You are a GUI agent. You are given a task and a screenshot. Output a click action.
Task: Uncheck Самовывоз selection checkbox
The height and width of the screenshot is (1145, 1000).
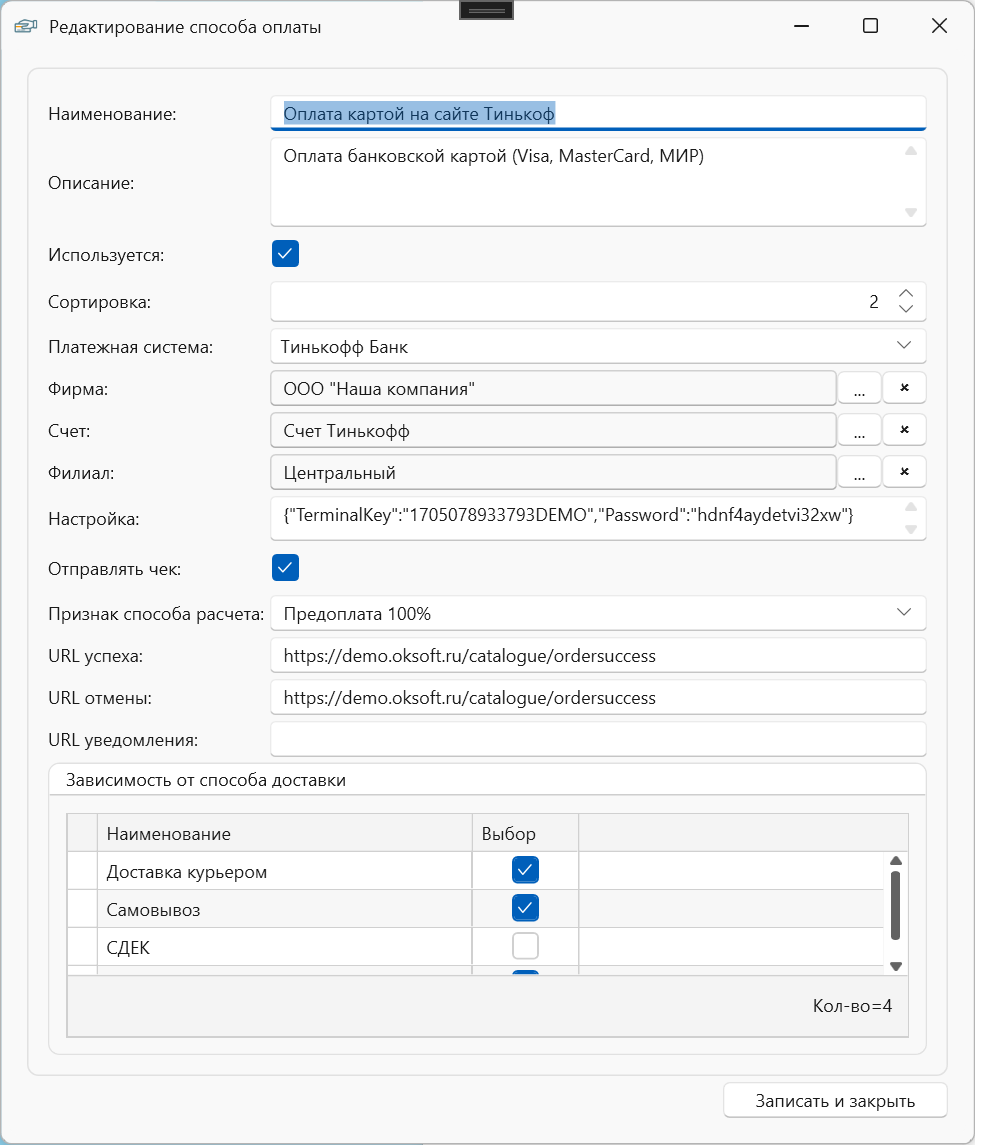(525, 908)
